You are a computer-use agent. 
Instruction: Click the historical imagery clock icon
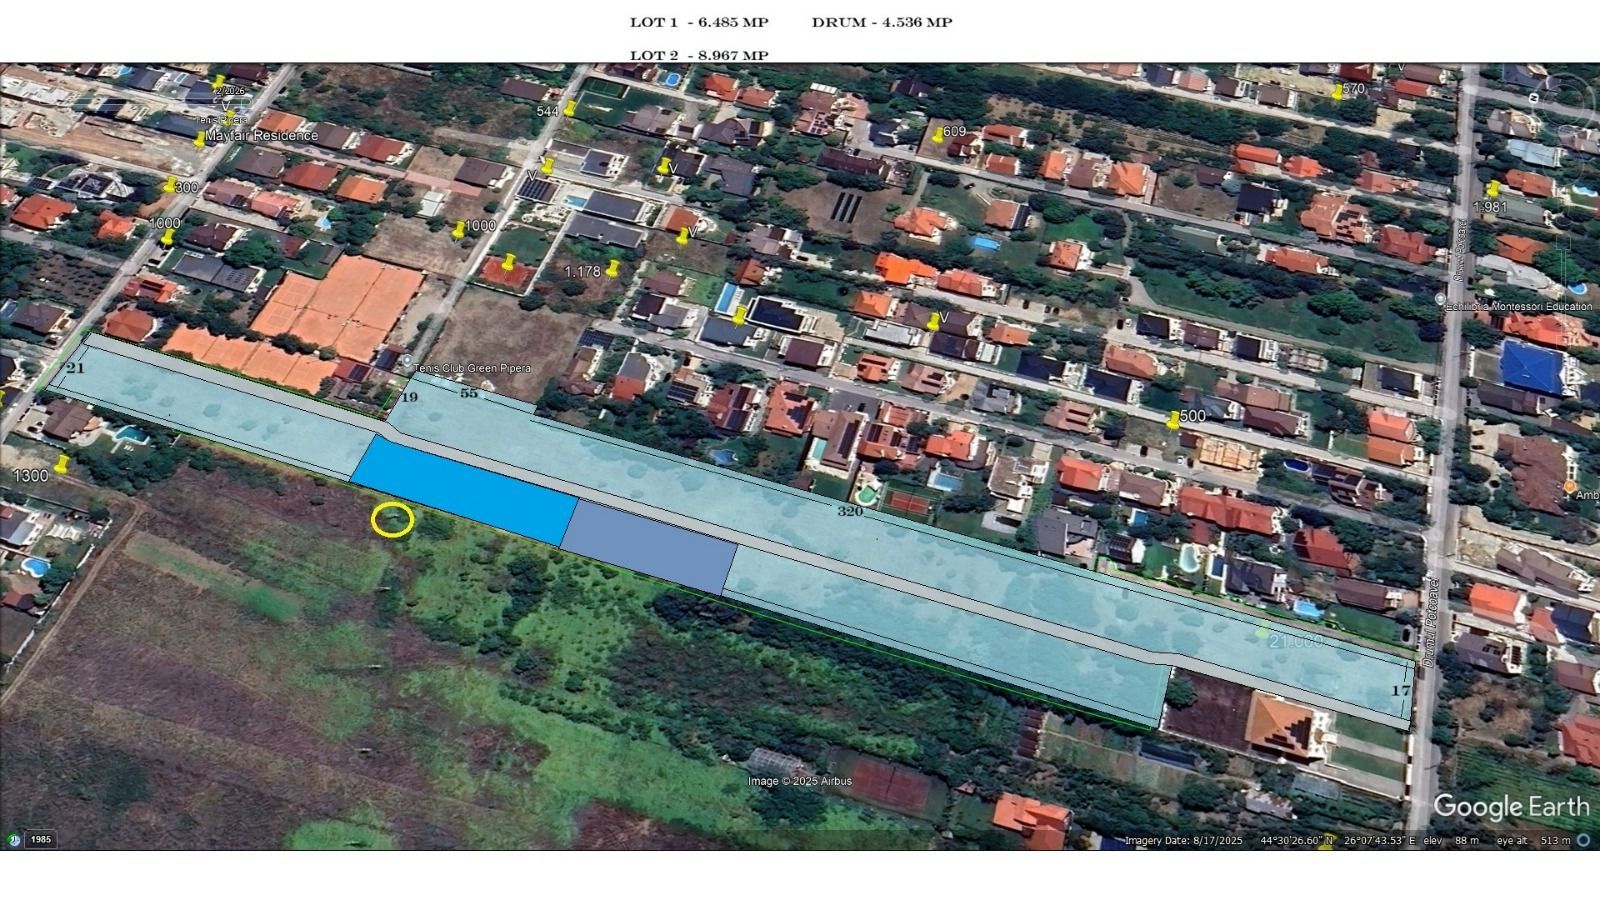[x=14, y=840]
